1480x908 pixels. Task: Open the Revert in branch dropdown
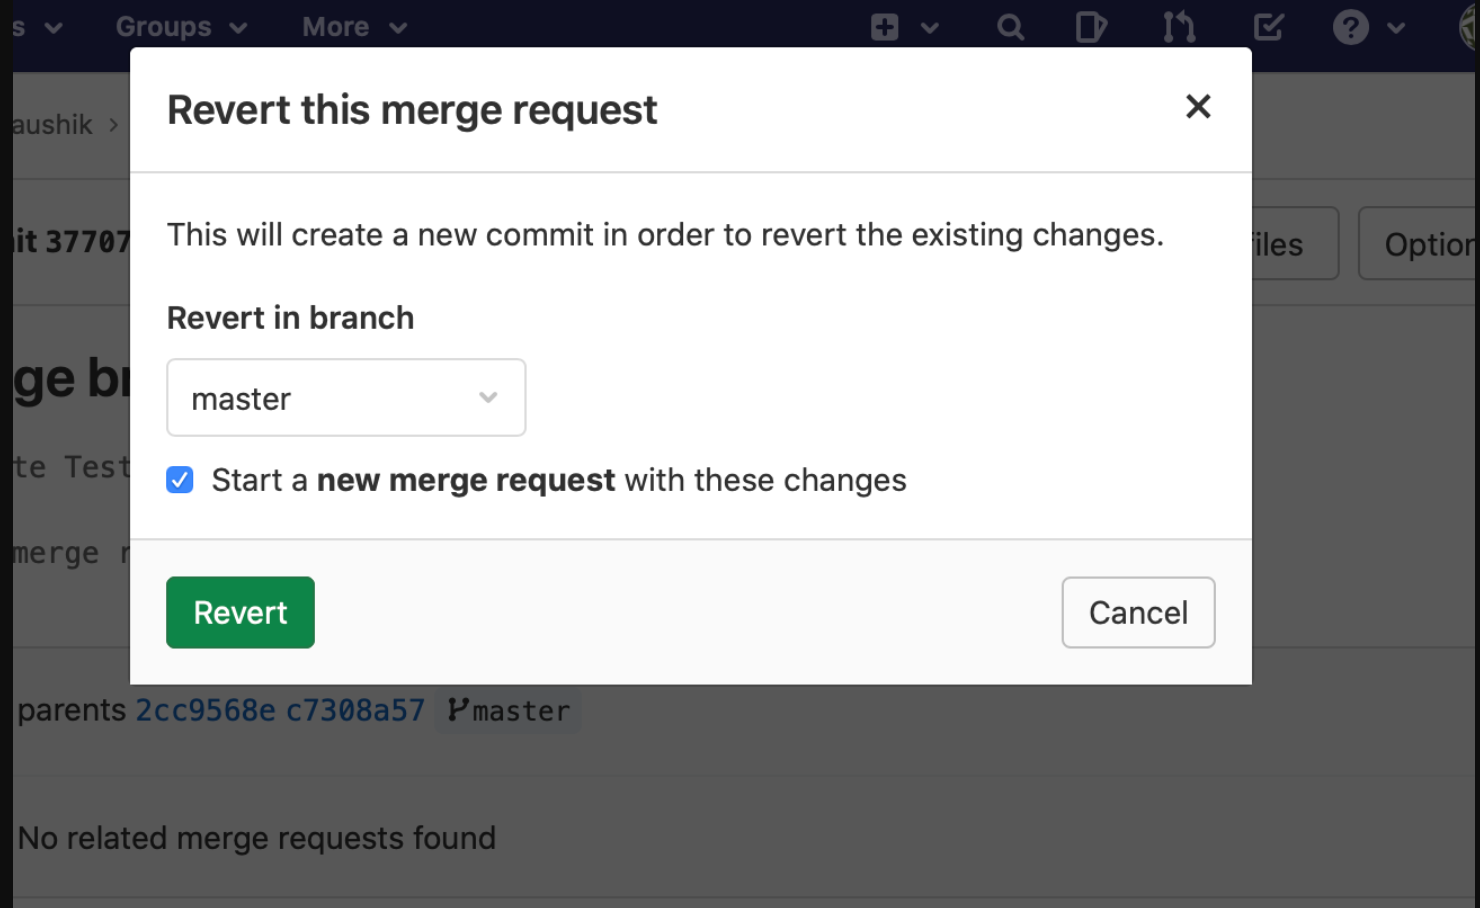[x=346, y=398]
